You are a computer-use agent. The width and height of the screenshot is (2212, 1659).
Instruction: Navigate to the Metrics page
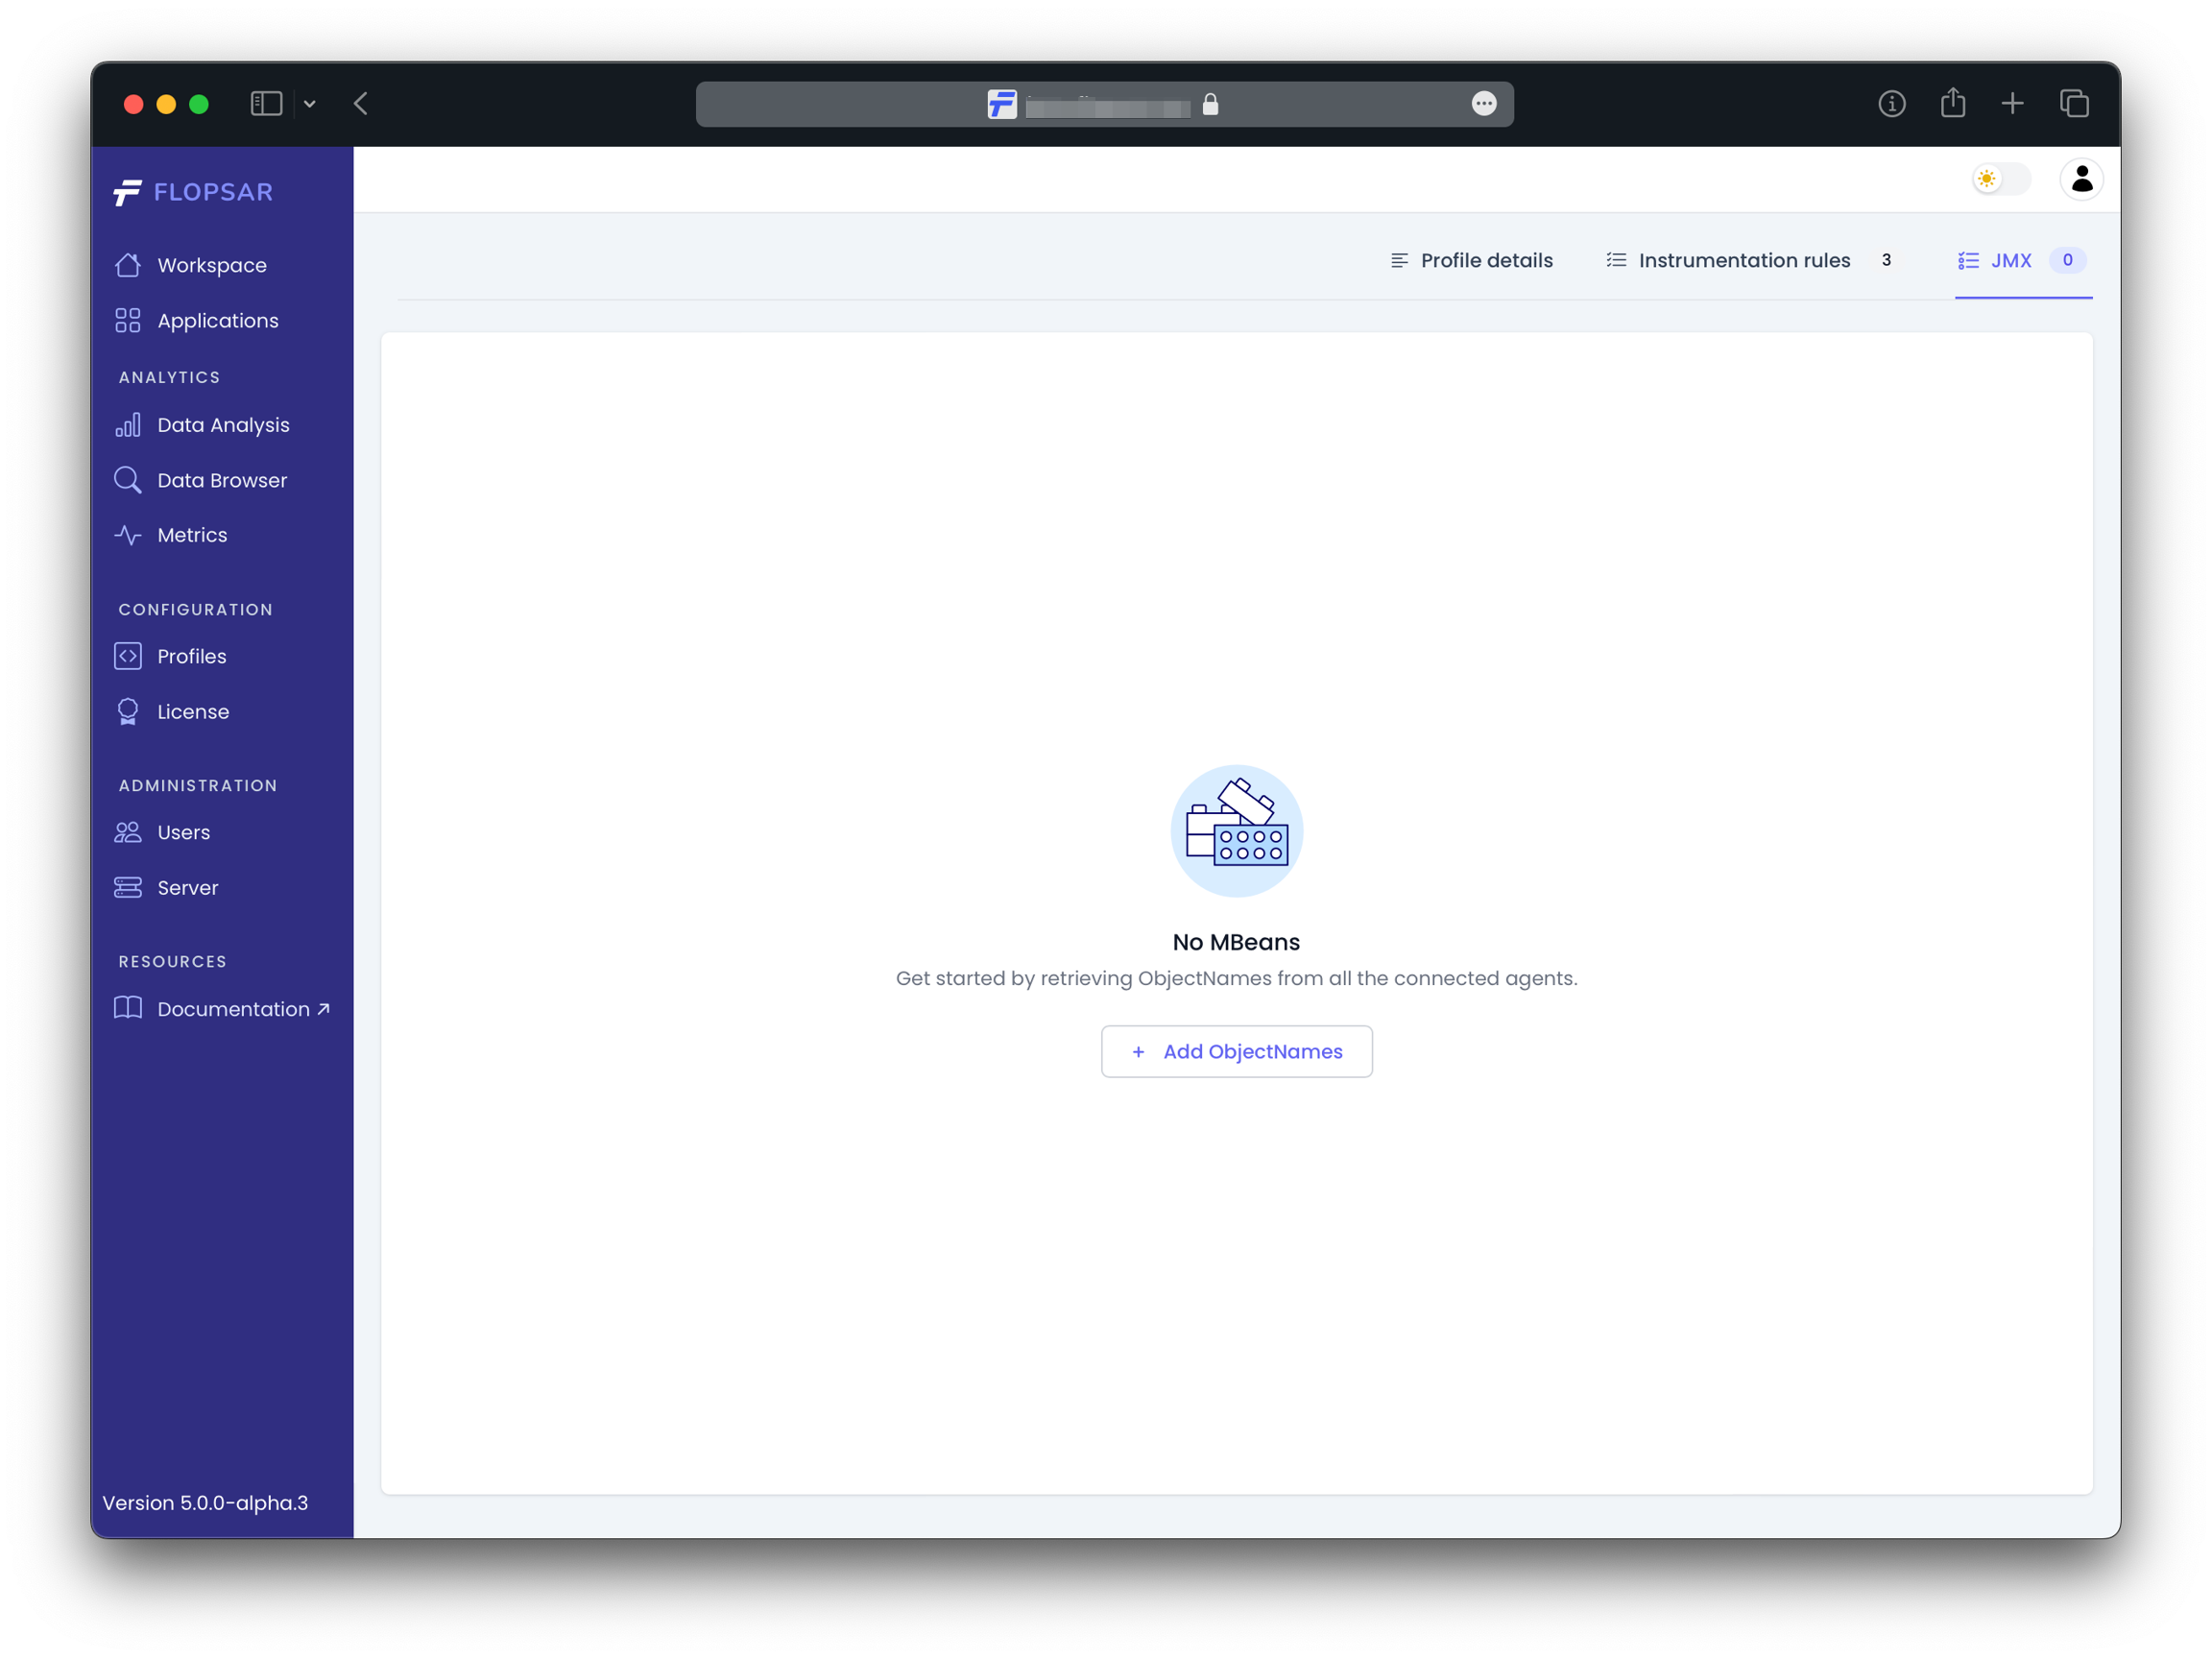[x=191, y=535]
